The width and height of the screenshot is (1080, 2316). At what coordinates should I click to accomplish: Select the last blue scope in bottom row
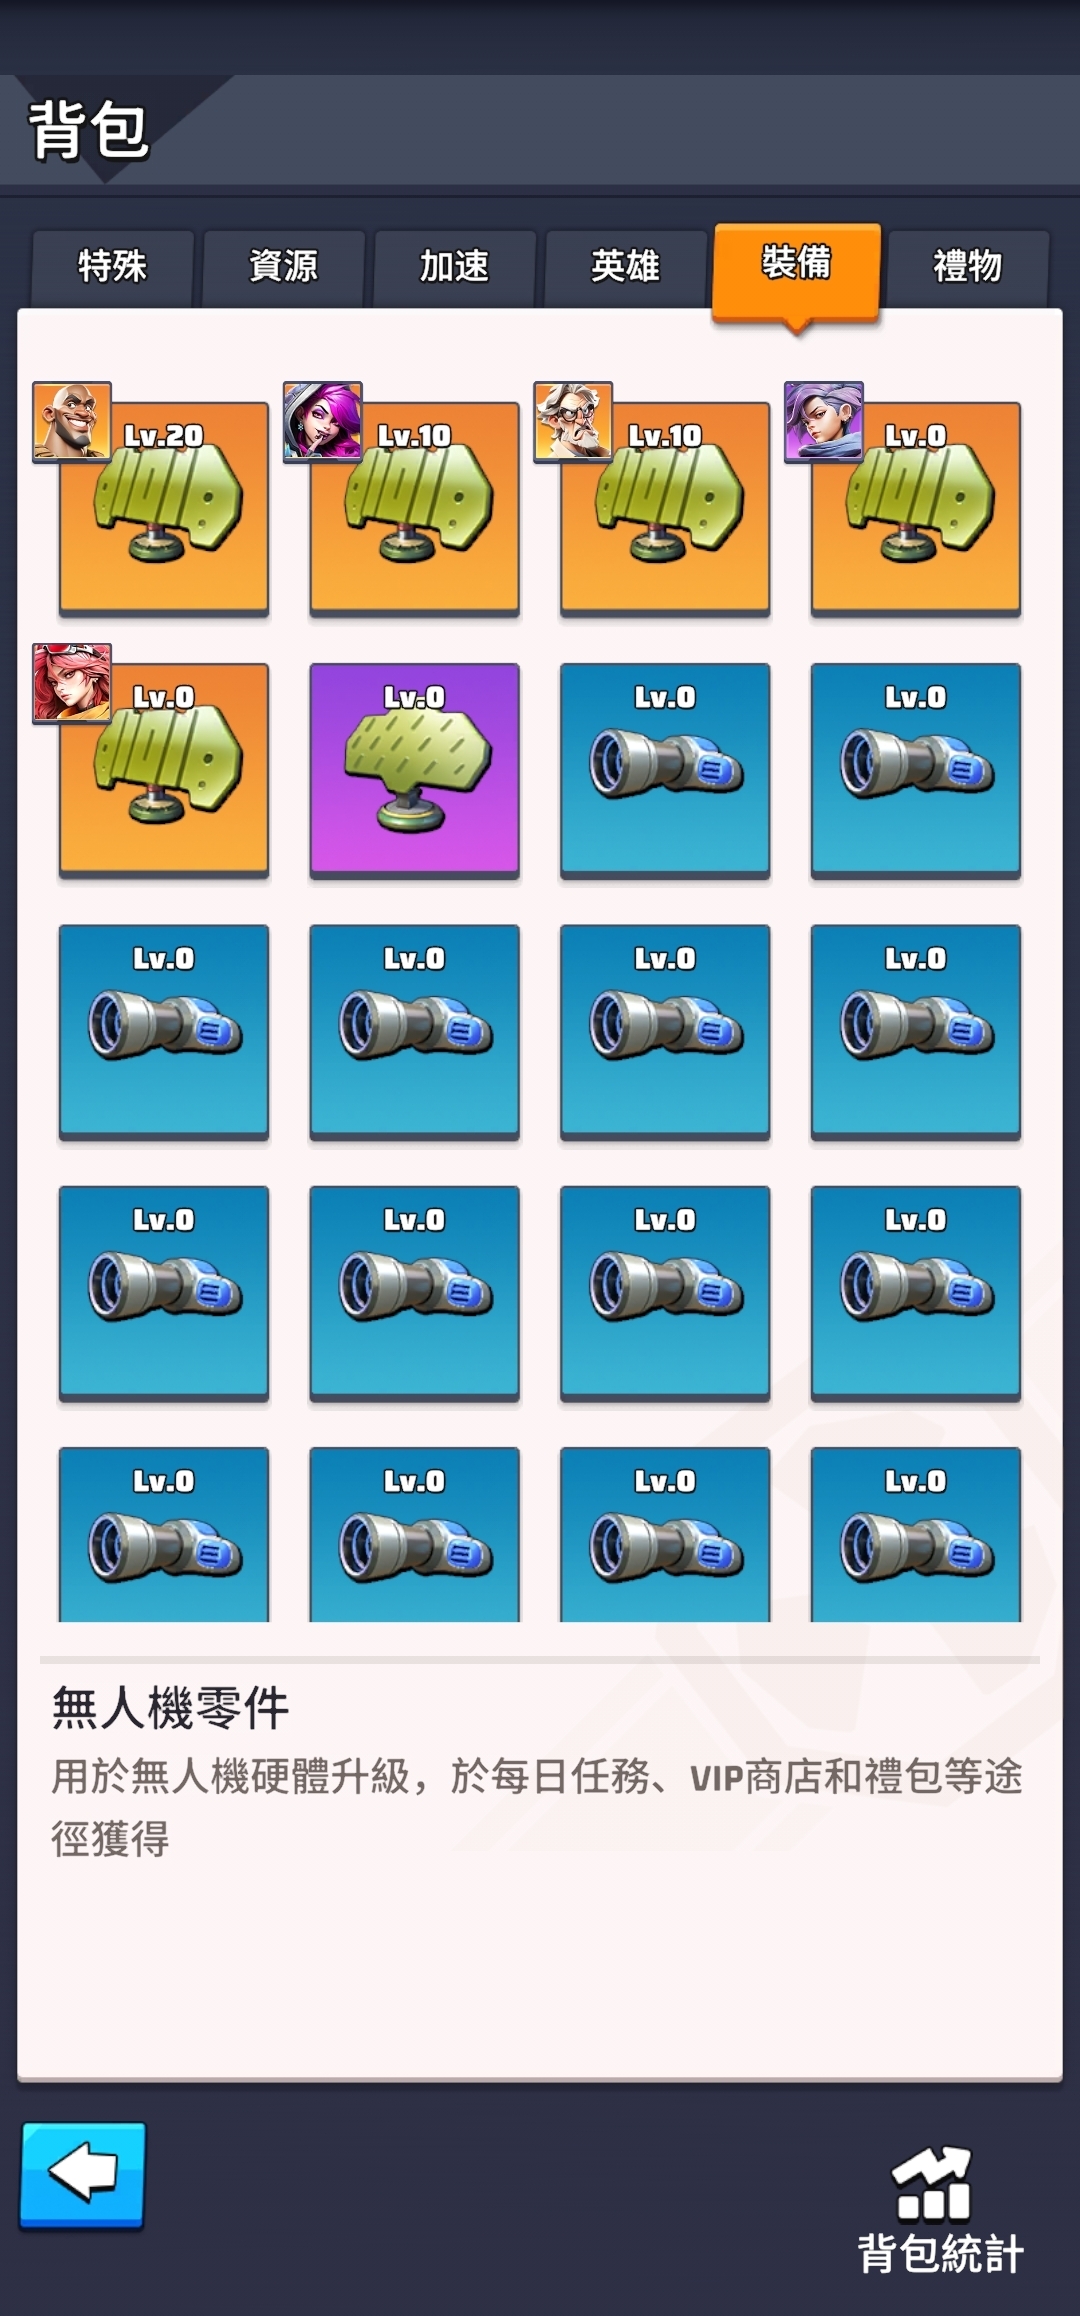point(916,1534)
